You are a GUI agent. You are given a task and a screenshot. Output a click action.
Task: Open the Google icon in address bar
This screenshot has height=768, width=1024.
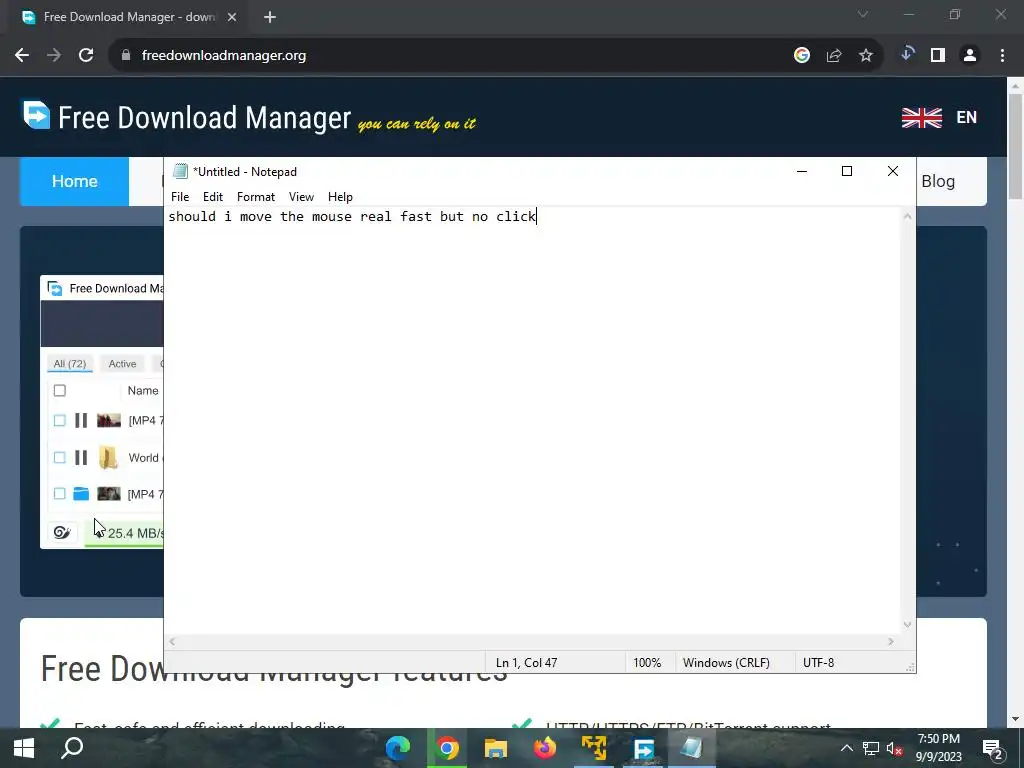coord(802,56)
